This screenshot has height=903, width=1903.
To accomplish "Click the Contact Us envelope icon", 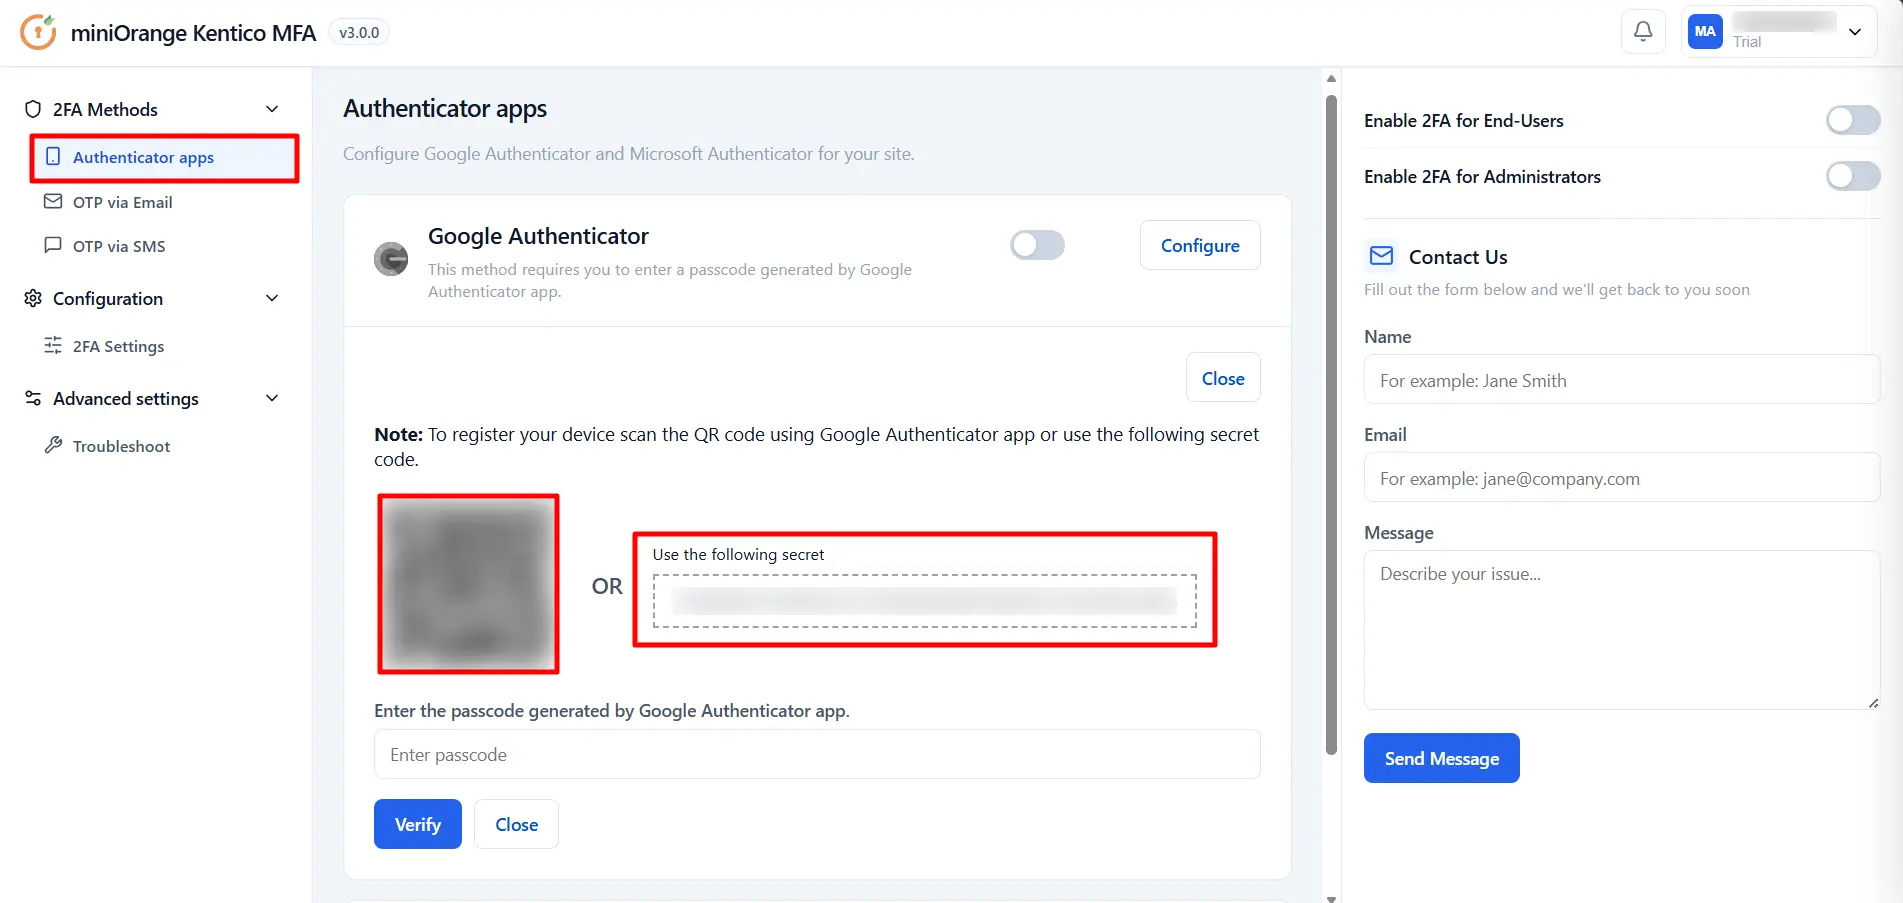I will [1381, 256].
